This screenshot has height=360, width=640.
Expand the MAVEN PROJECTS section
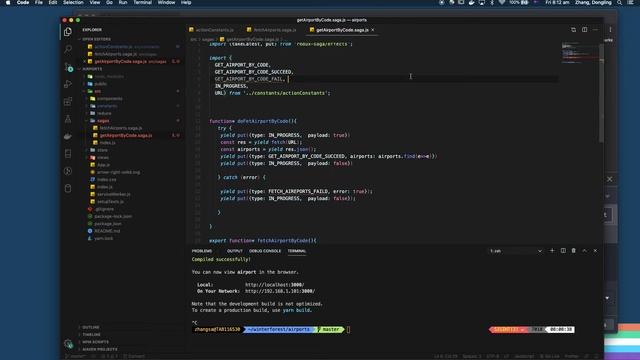[100, 349]
